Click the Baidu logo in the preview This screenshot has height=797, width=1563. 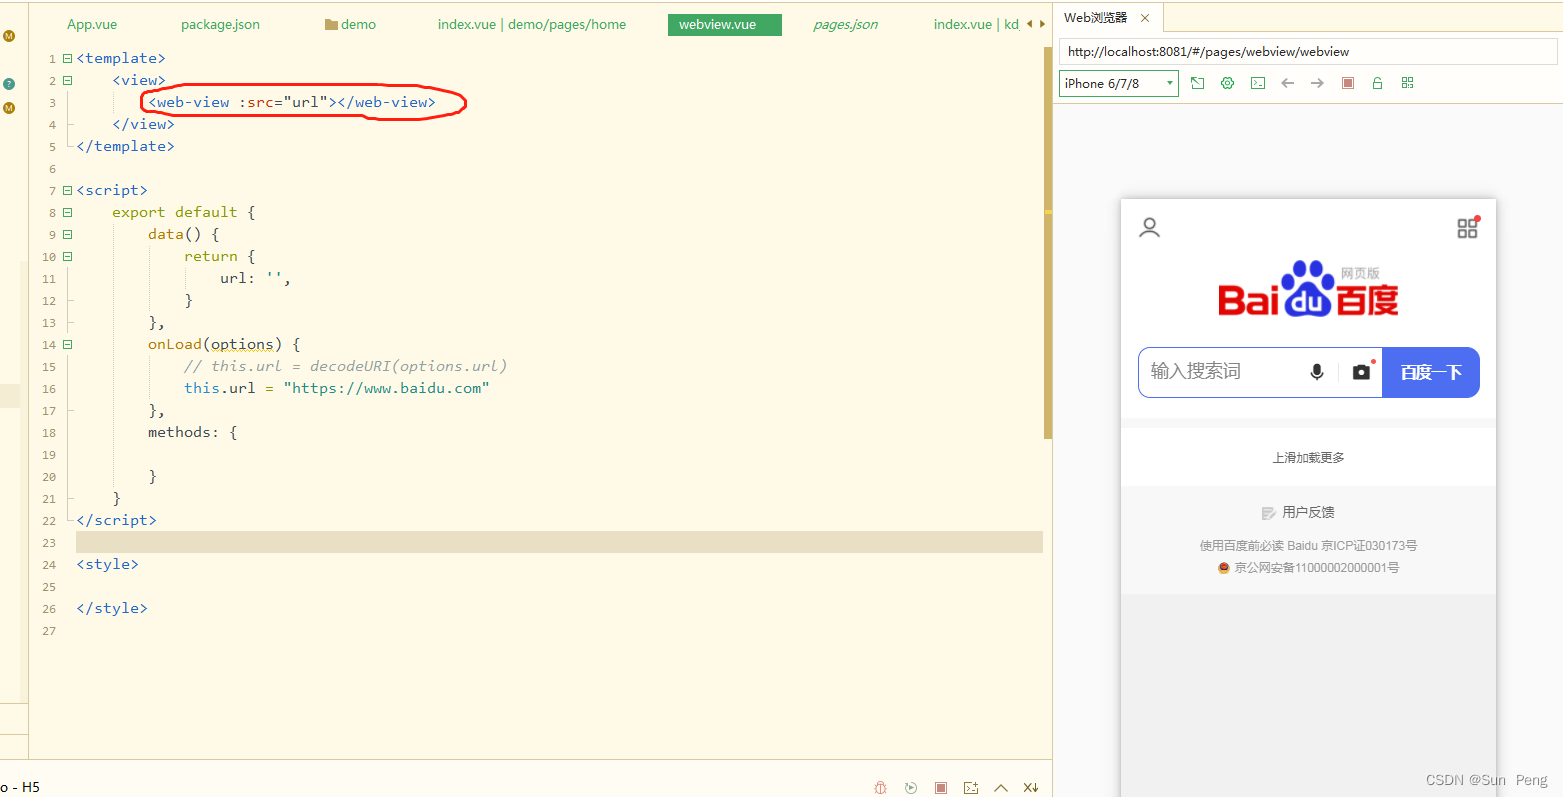(1308, 289)
